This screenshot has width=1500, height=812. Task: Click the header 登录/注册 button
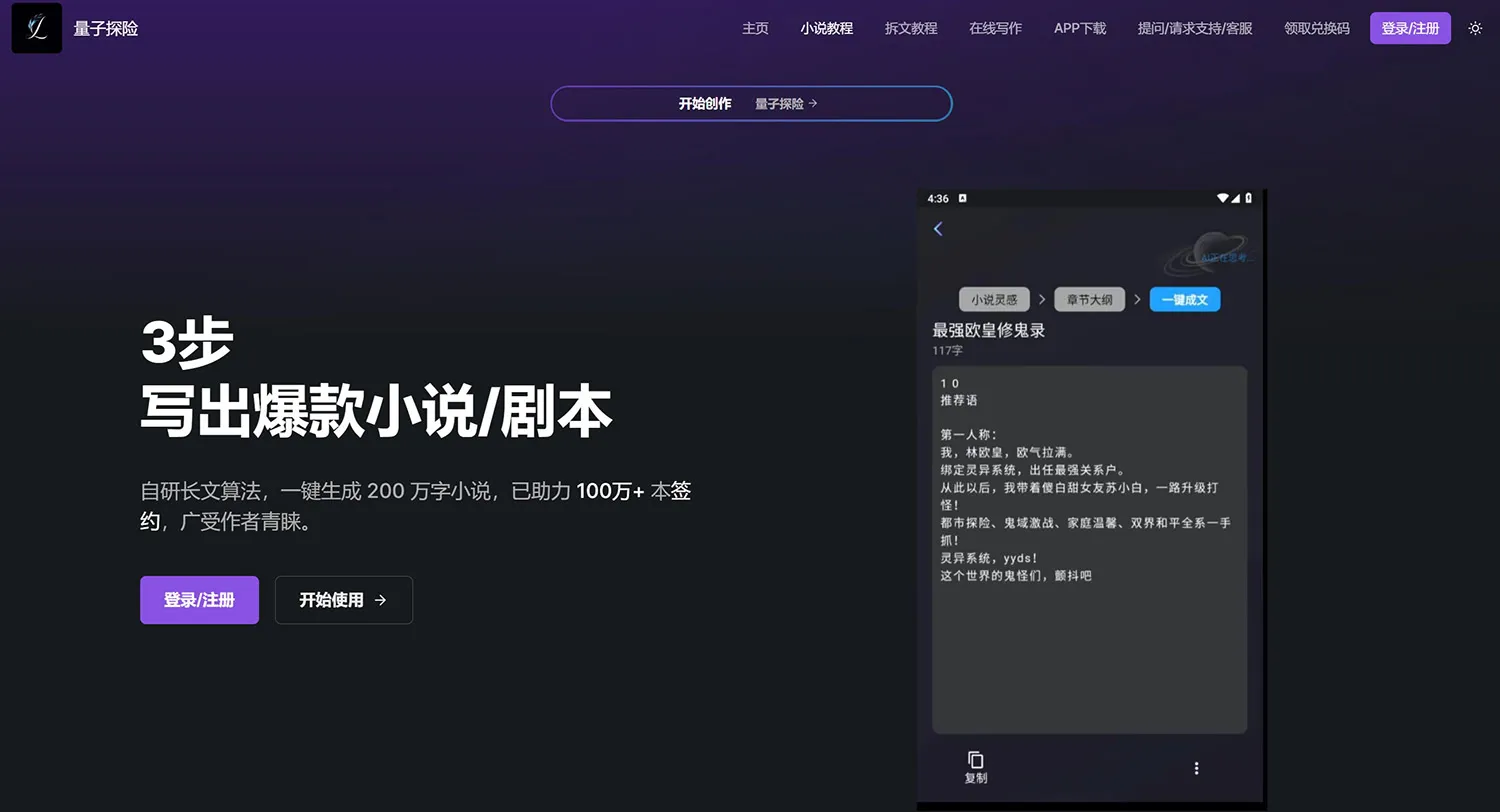click(x=1410, y=28)
